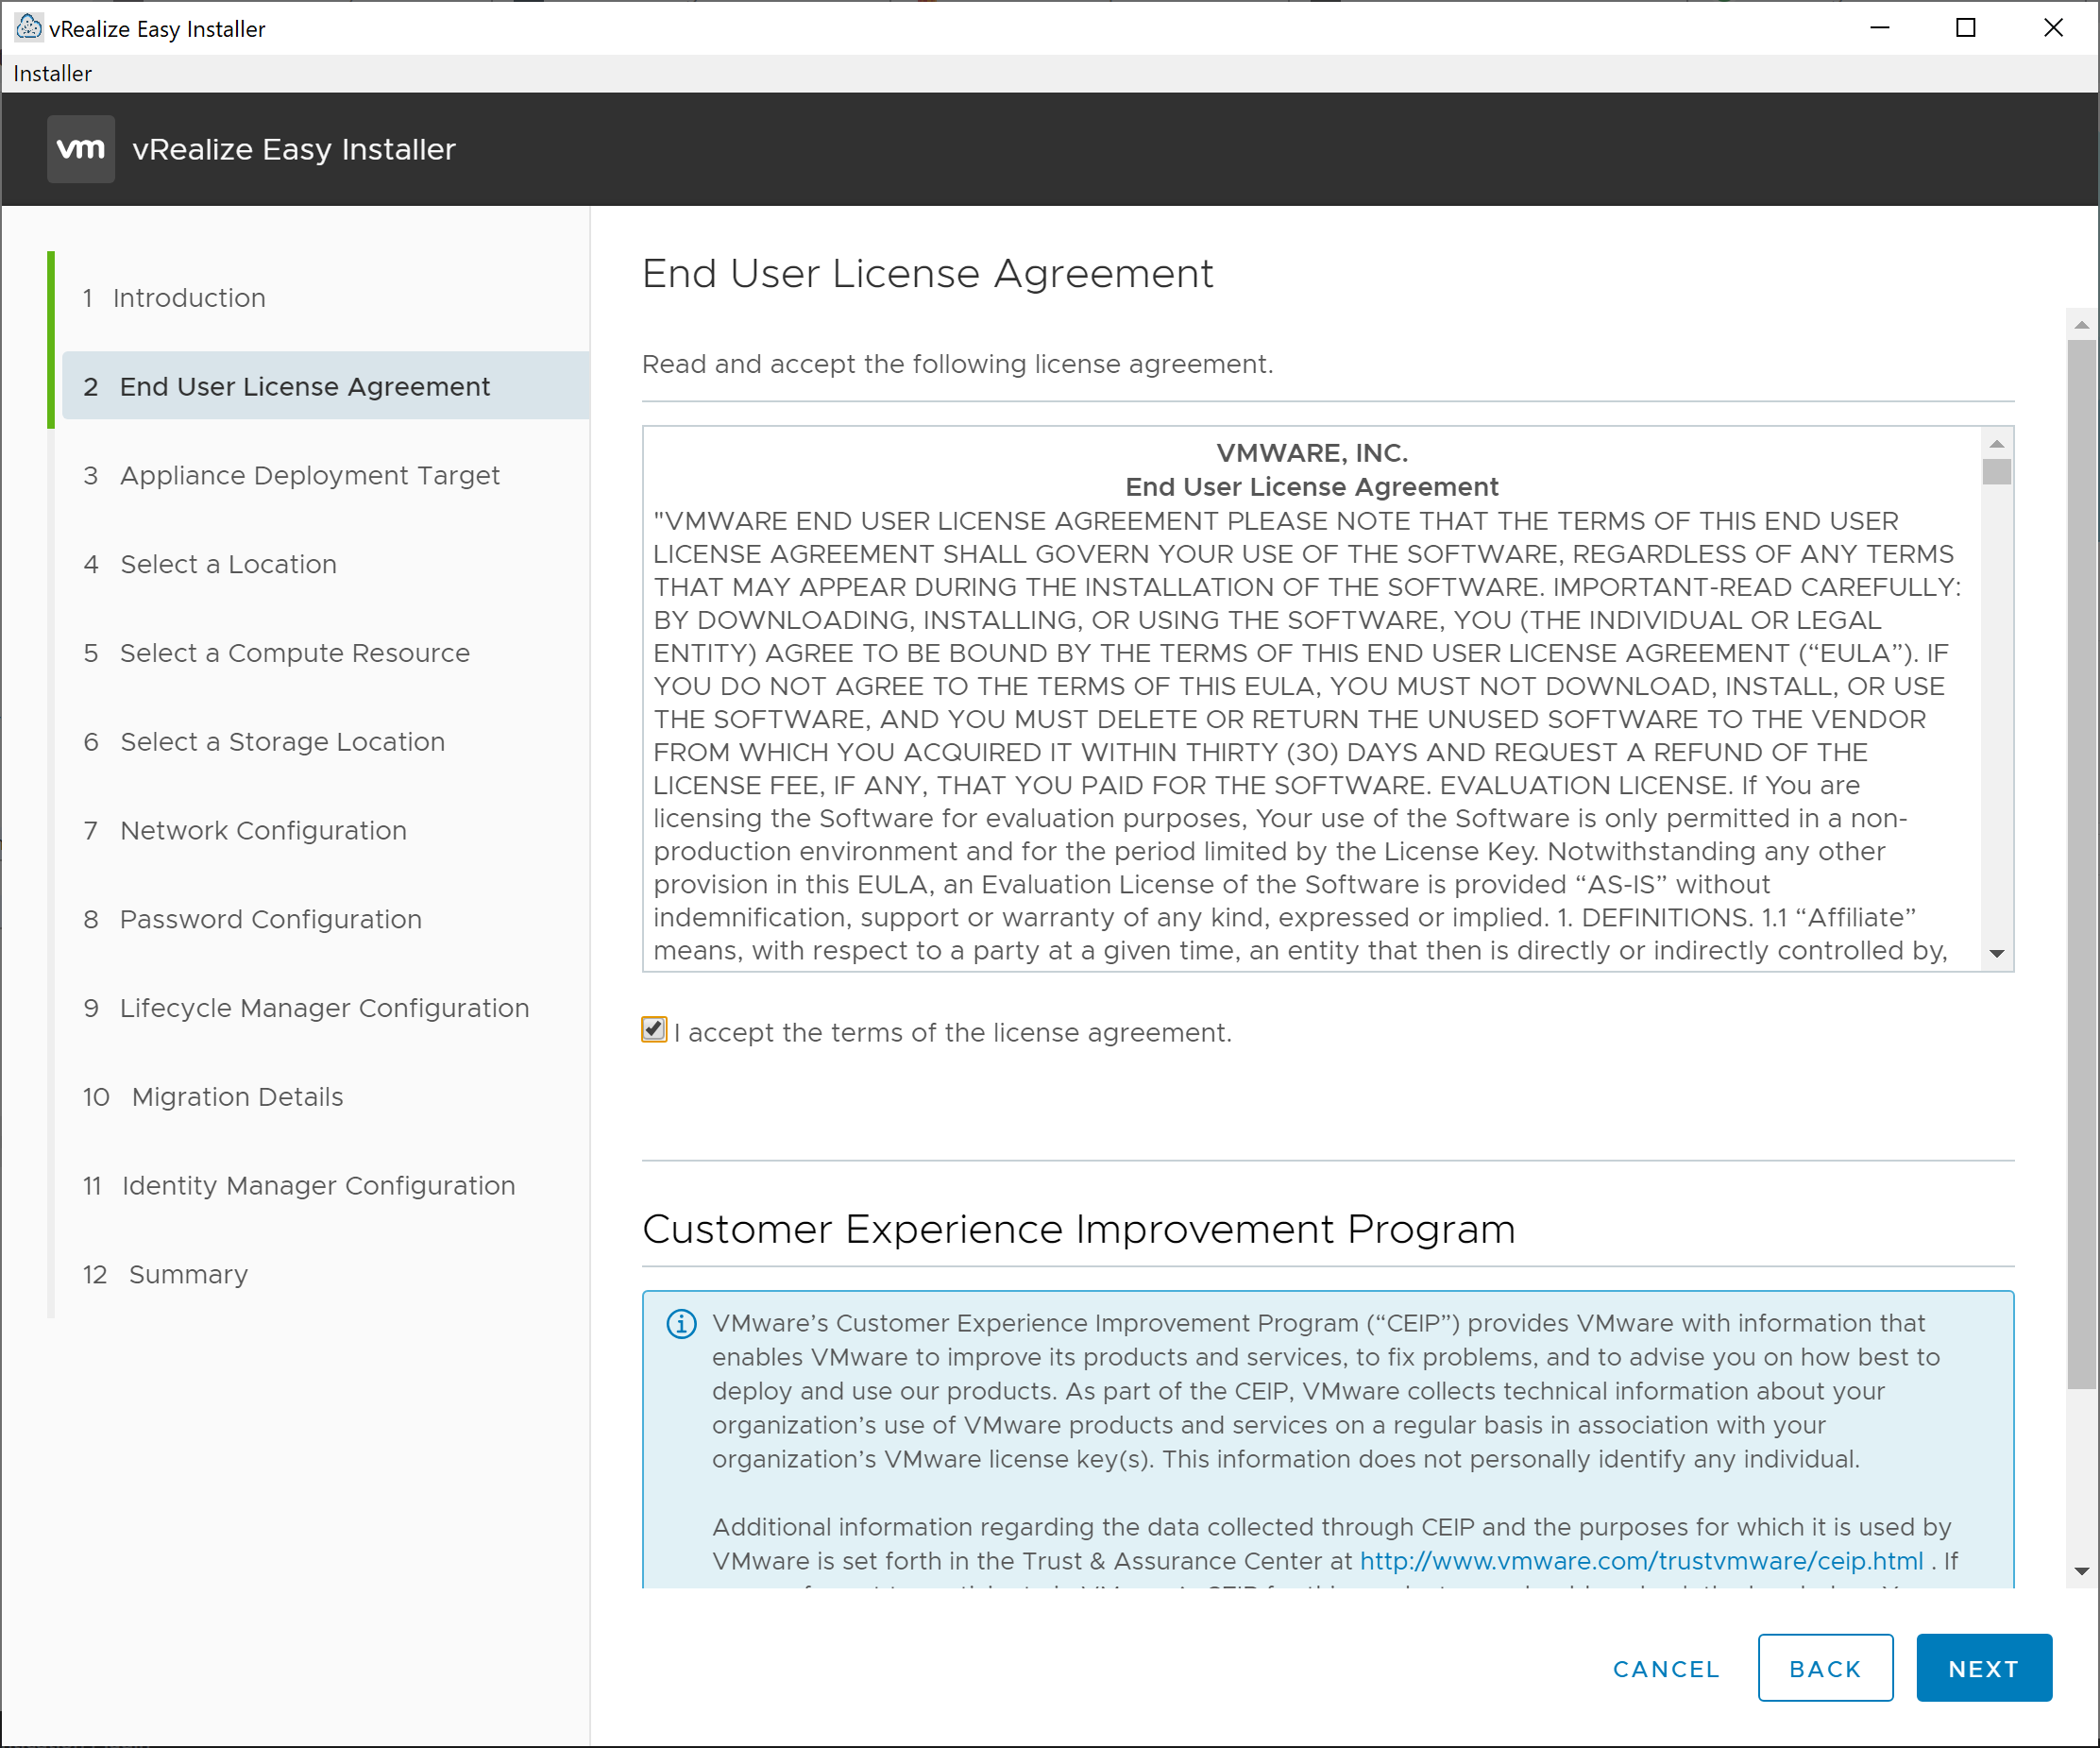This screenshot has height=1748, width=2100.
Task: Click page scrollbar down arrow
Action: pos(2081,1571)
